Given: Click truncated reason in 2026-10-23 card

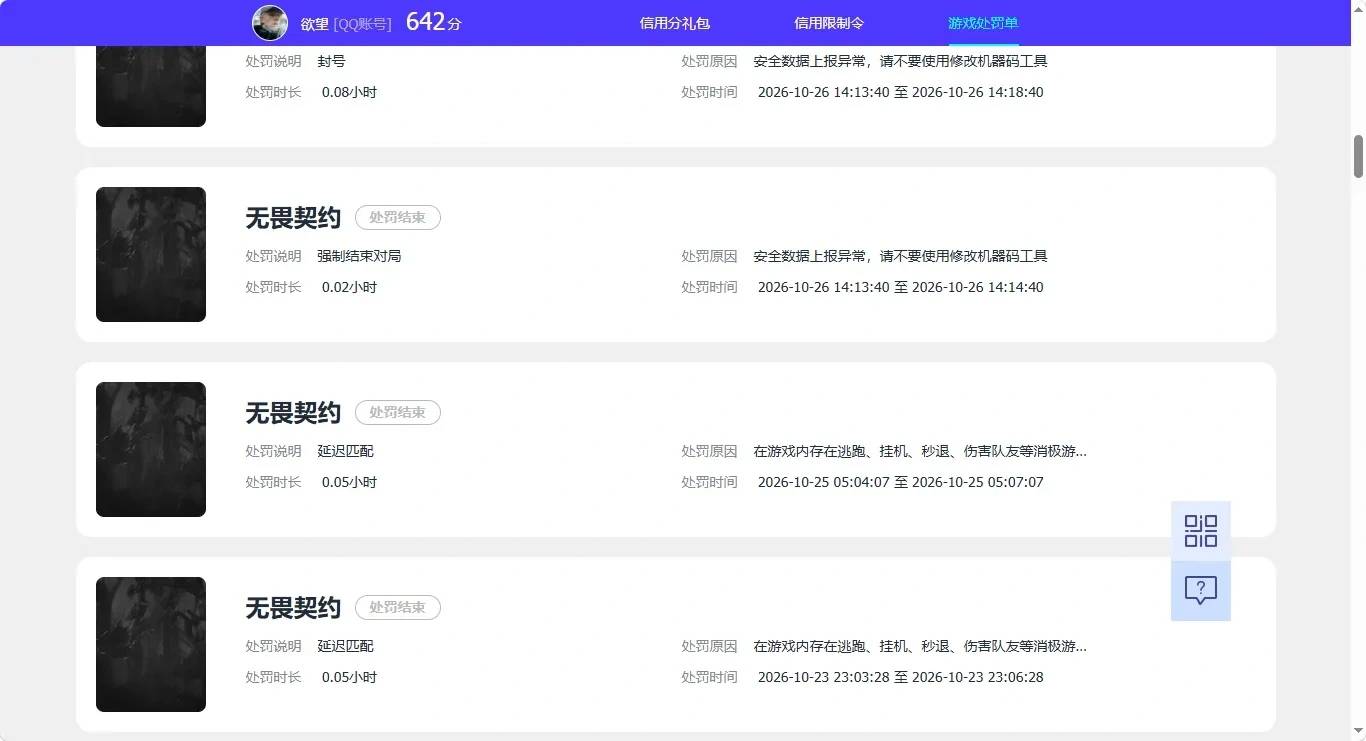Looking at the screenshot, I should 920,646.
